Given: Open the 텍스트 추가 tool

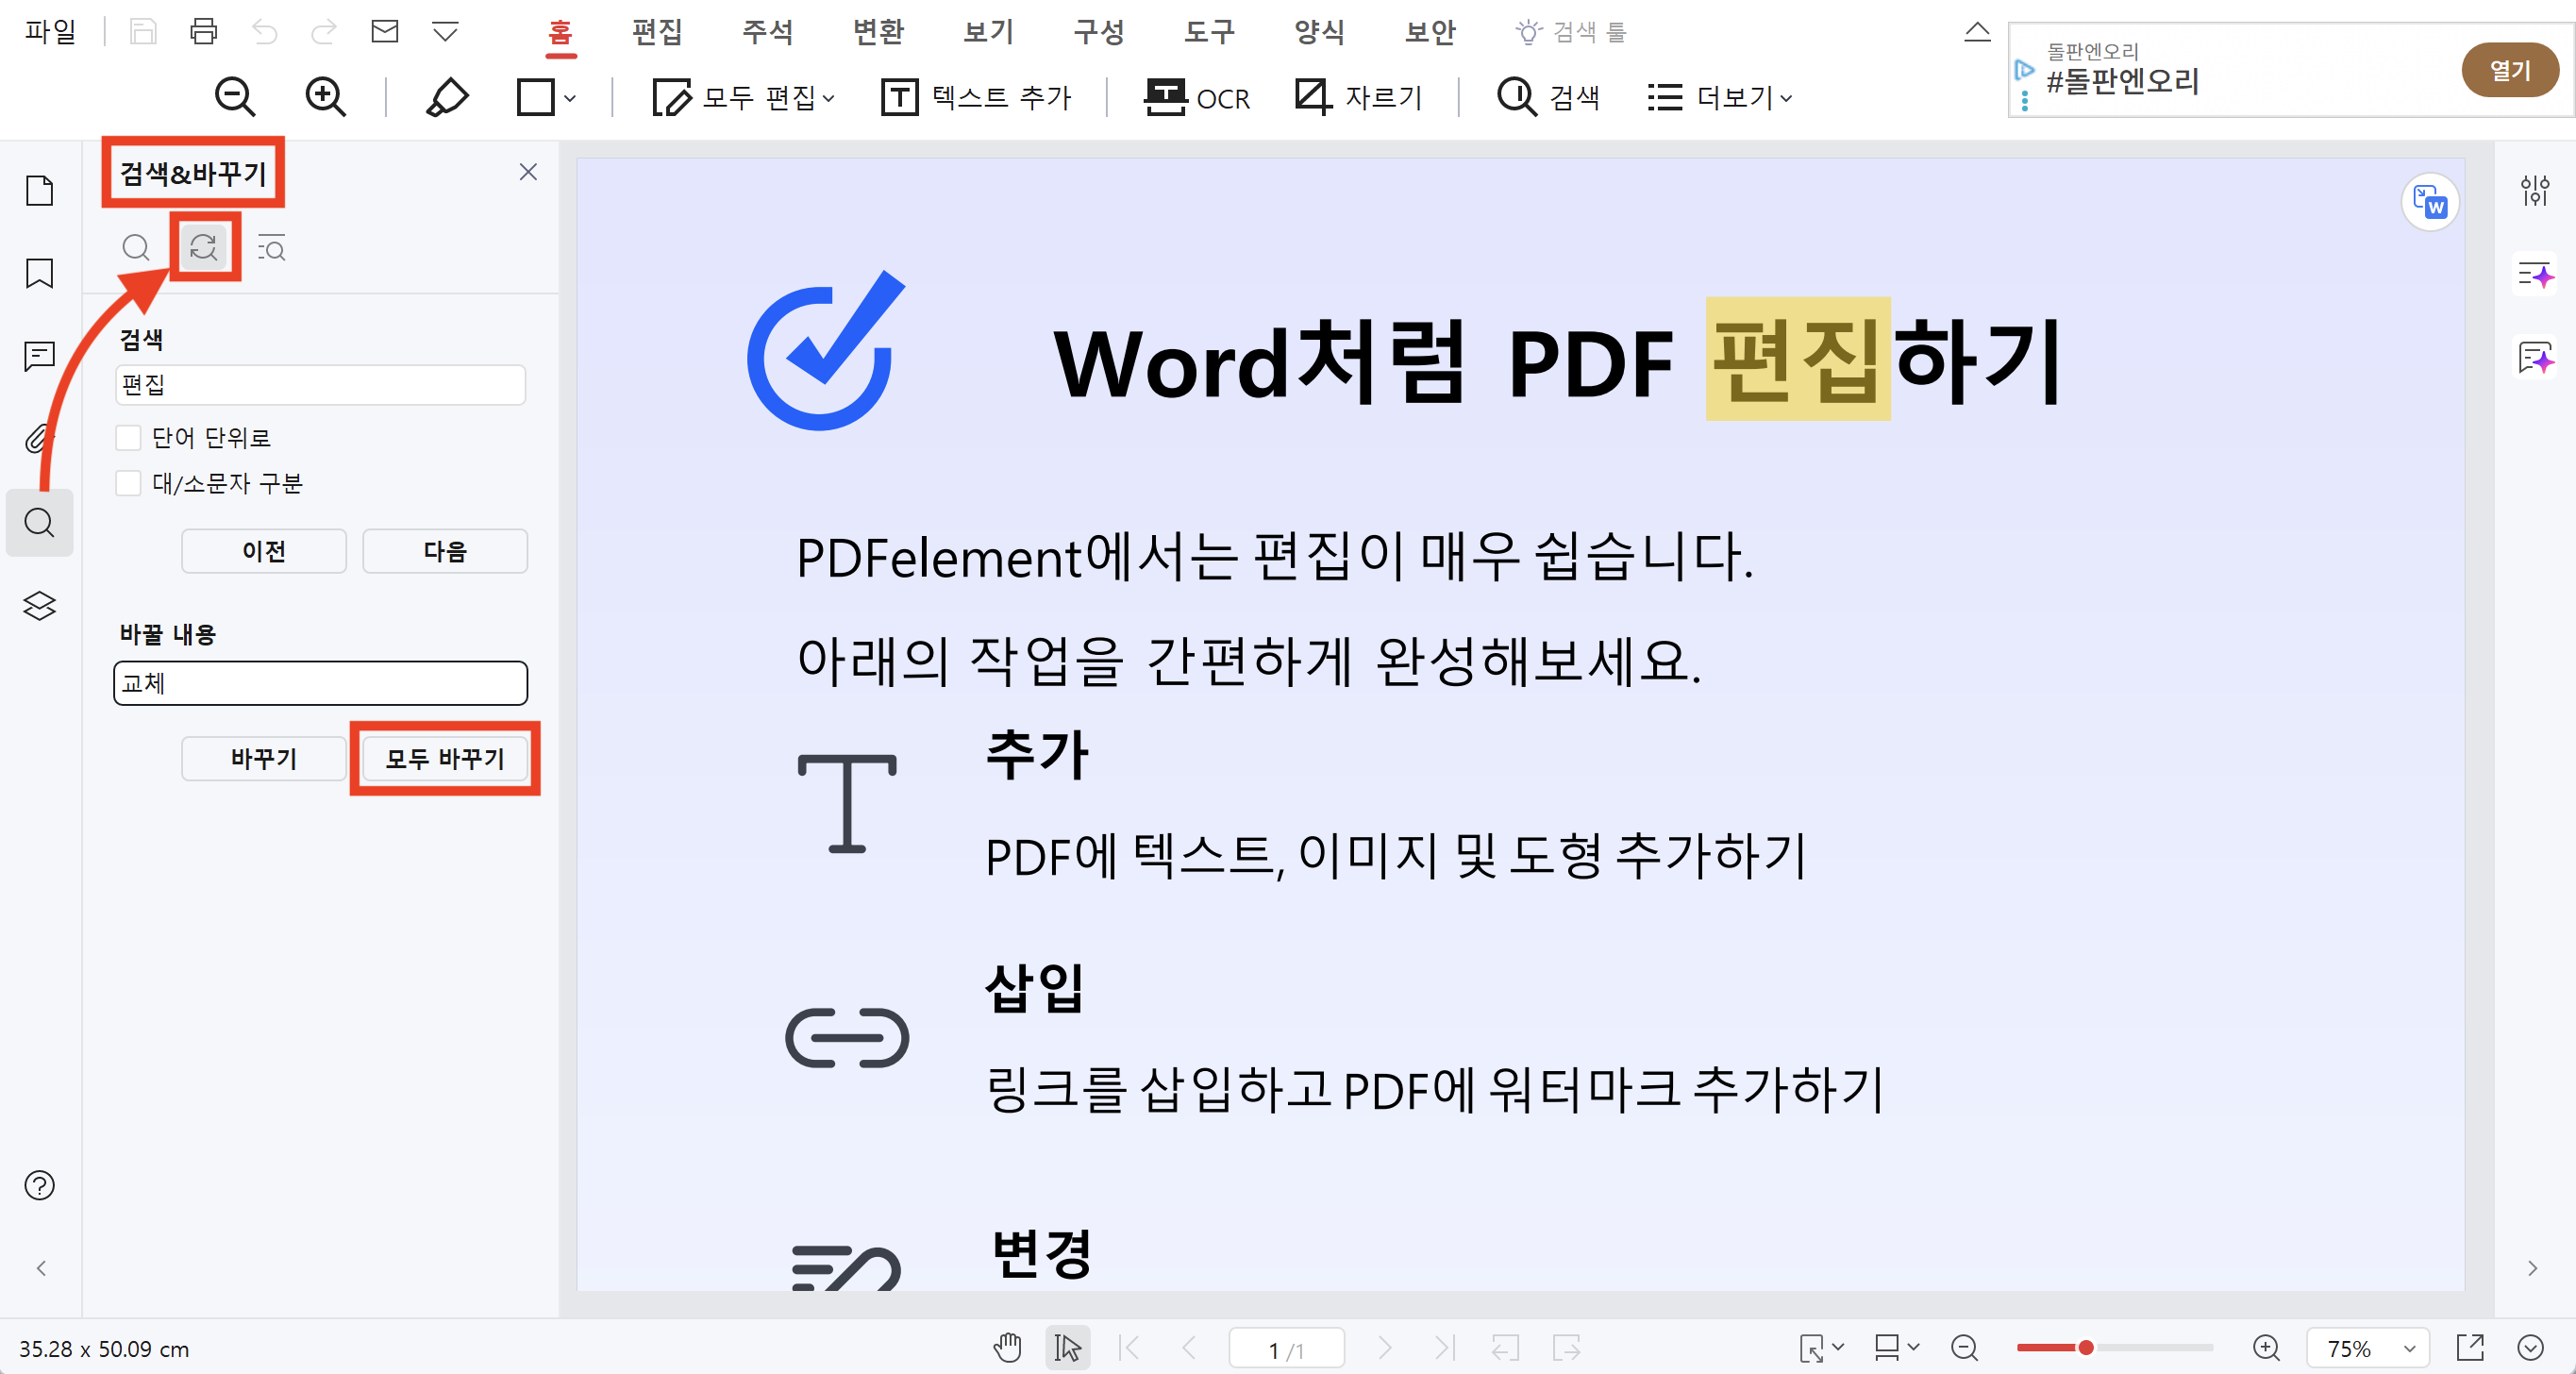Looking at the screenshot, I should (x=975, y=97).
